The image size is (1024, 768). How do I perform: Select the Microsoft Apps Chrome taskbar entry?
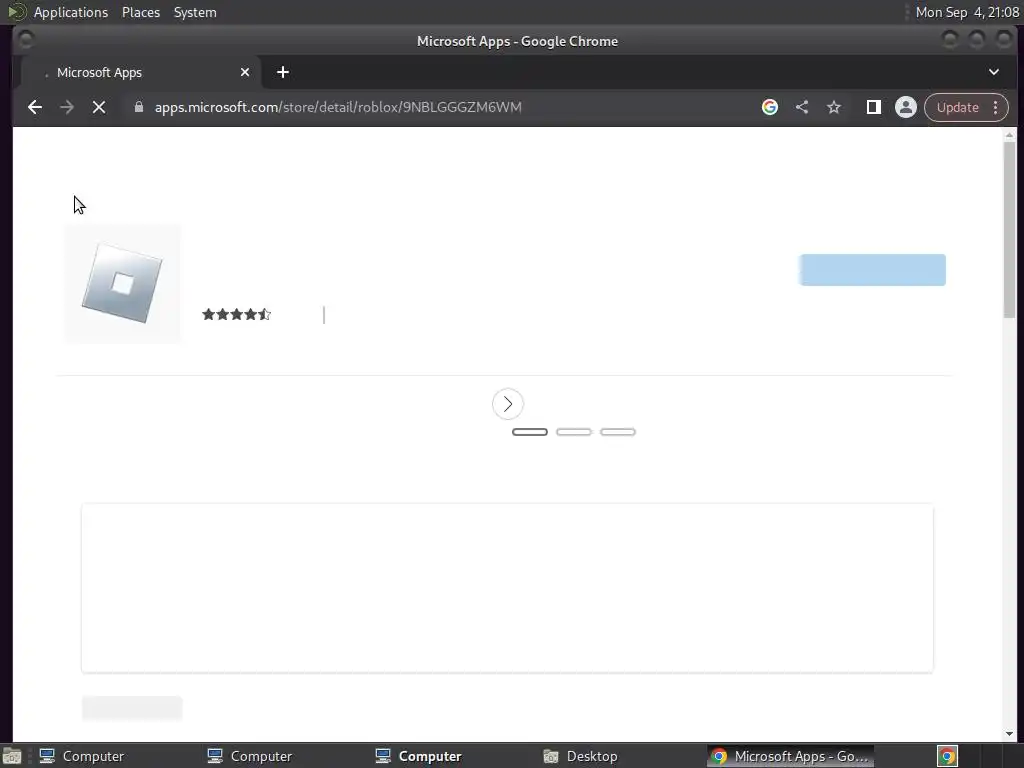(x=790, y=756)
